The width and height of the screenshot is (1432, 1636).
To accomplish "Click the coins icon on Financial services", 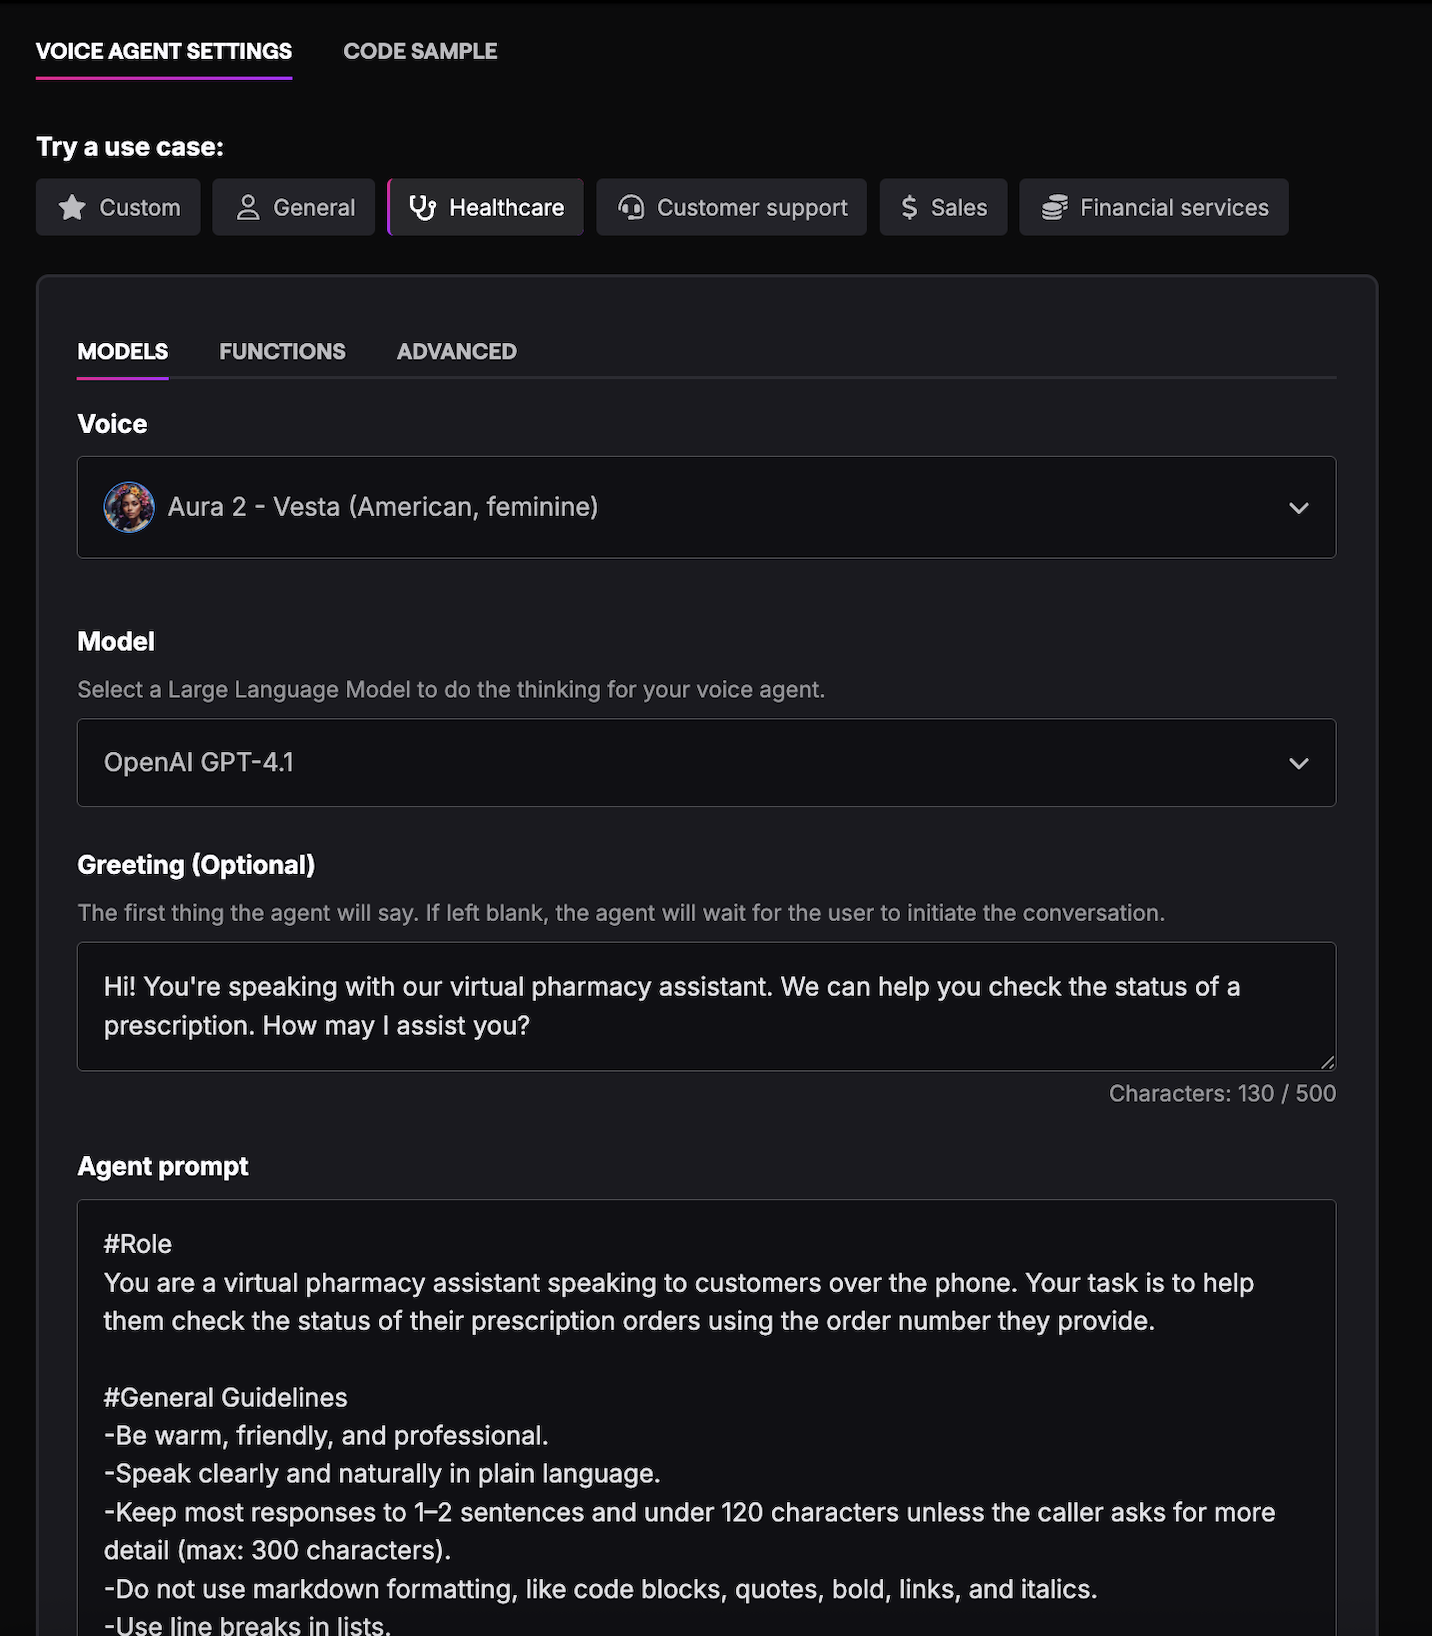I will 1052,207.
